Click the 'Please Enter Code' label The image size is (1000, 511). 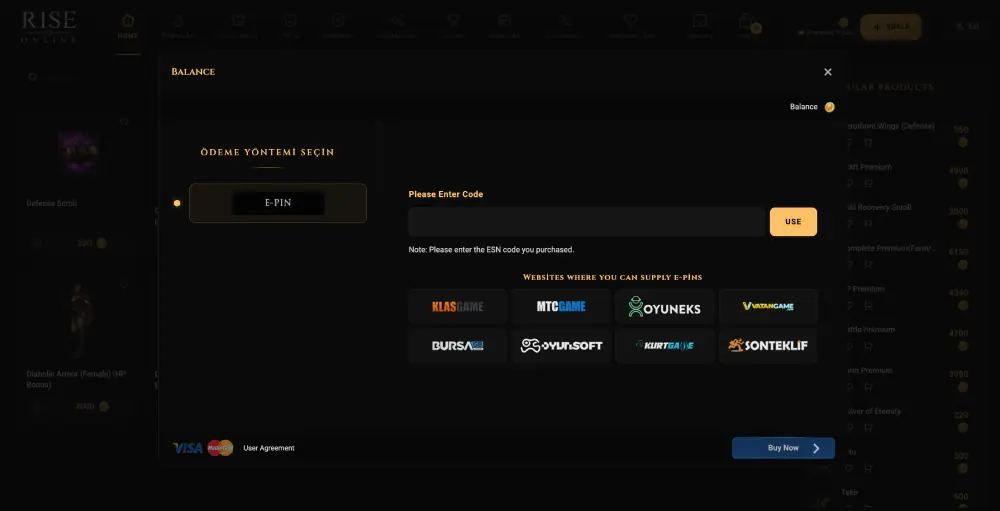pos(446,195)
